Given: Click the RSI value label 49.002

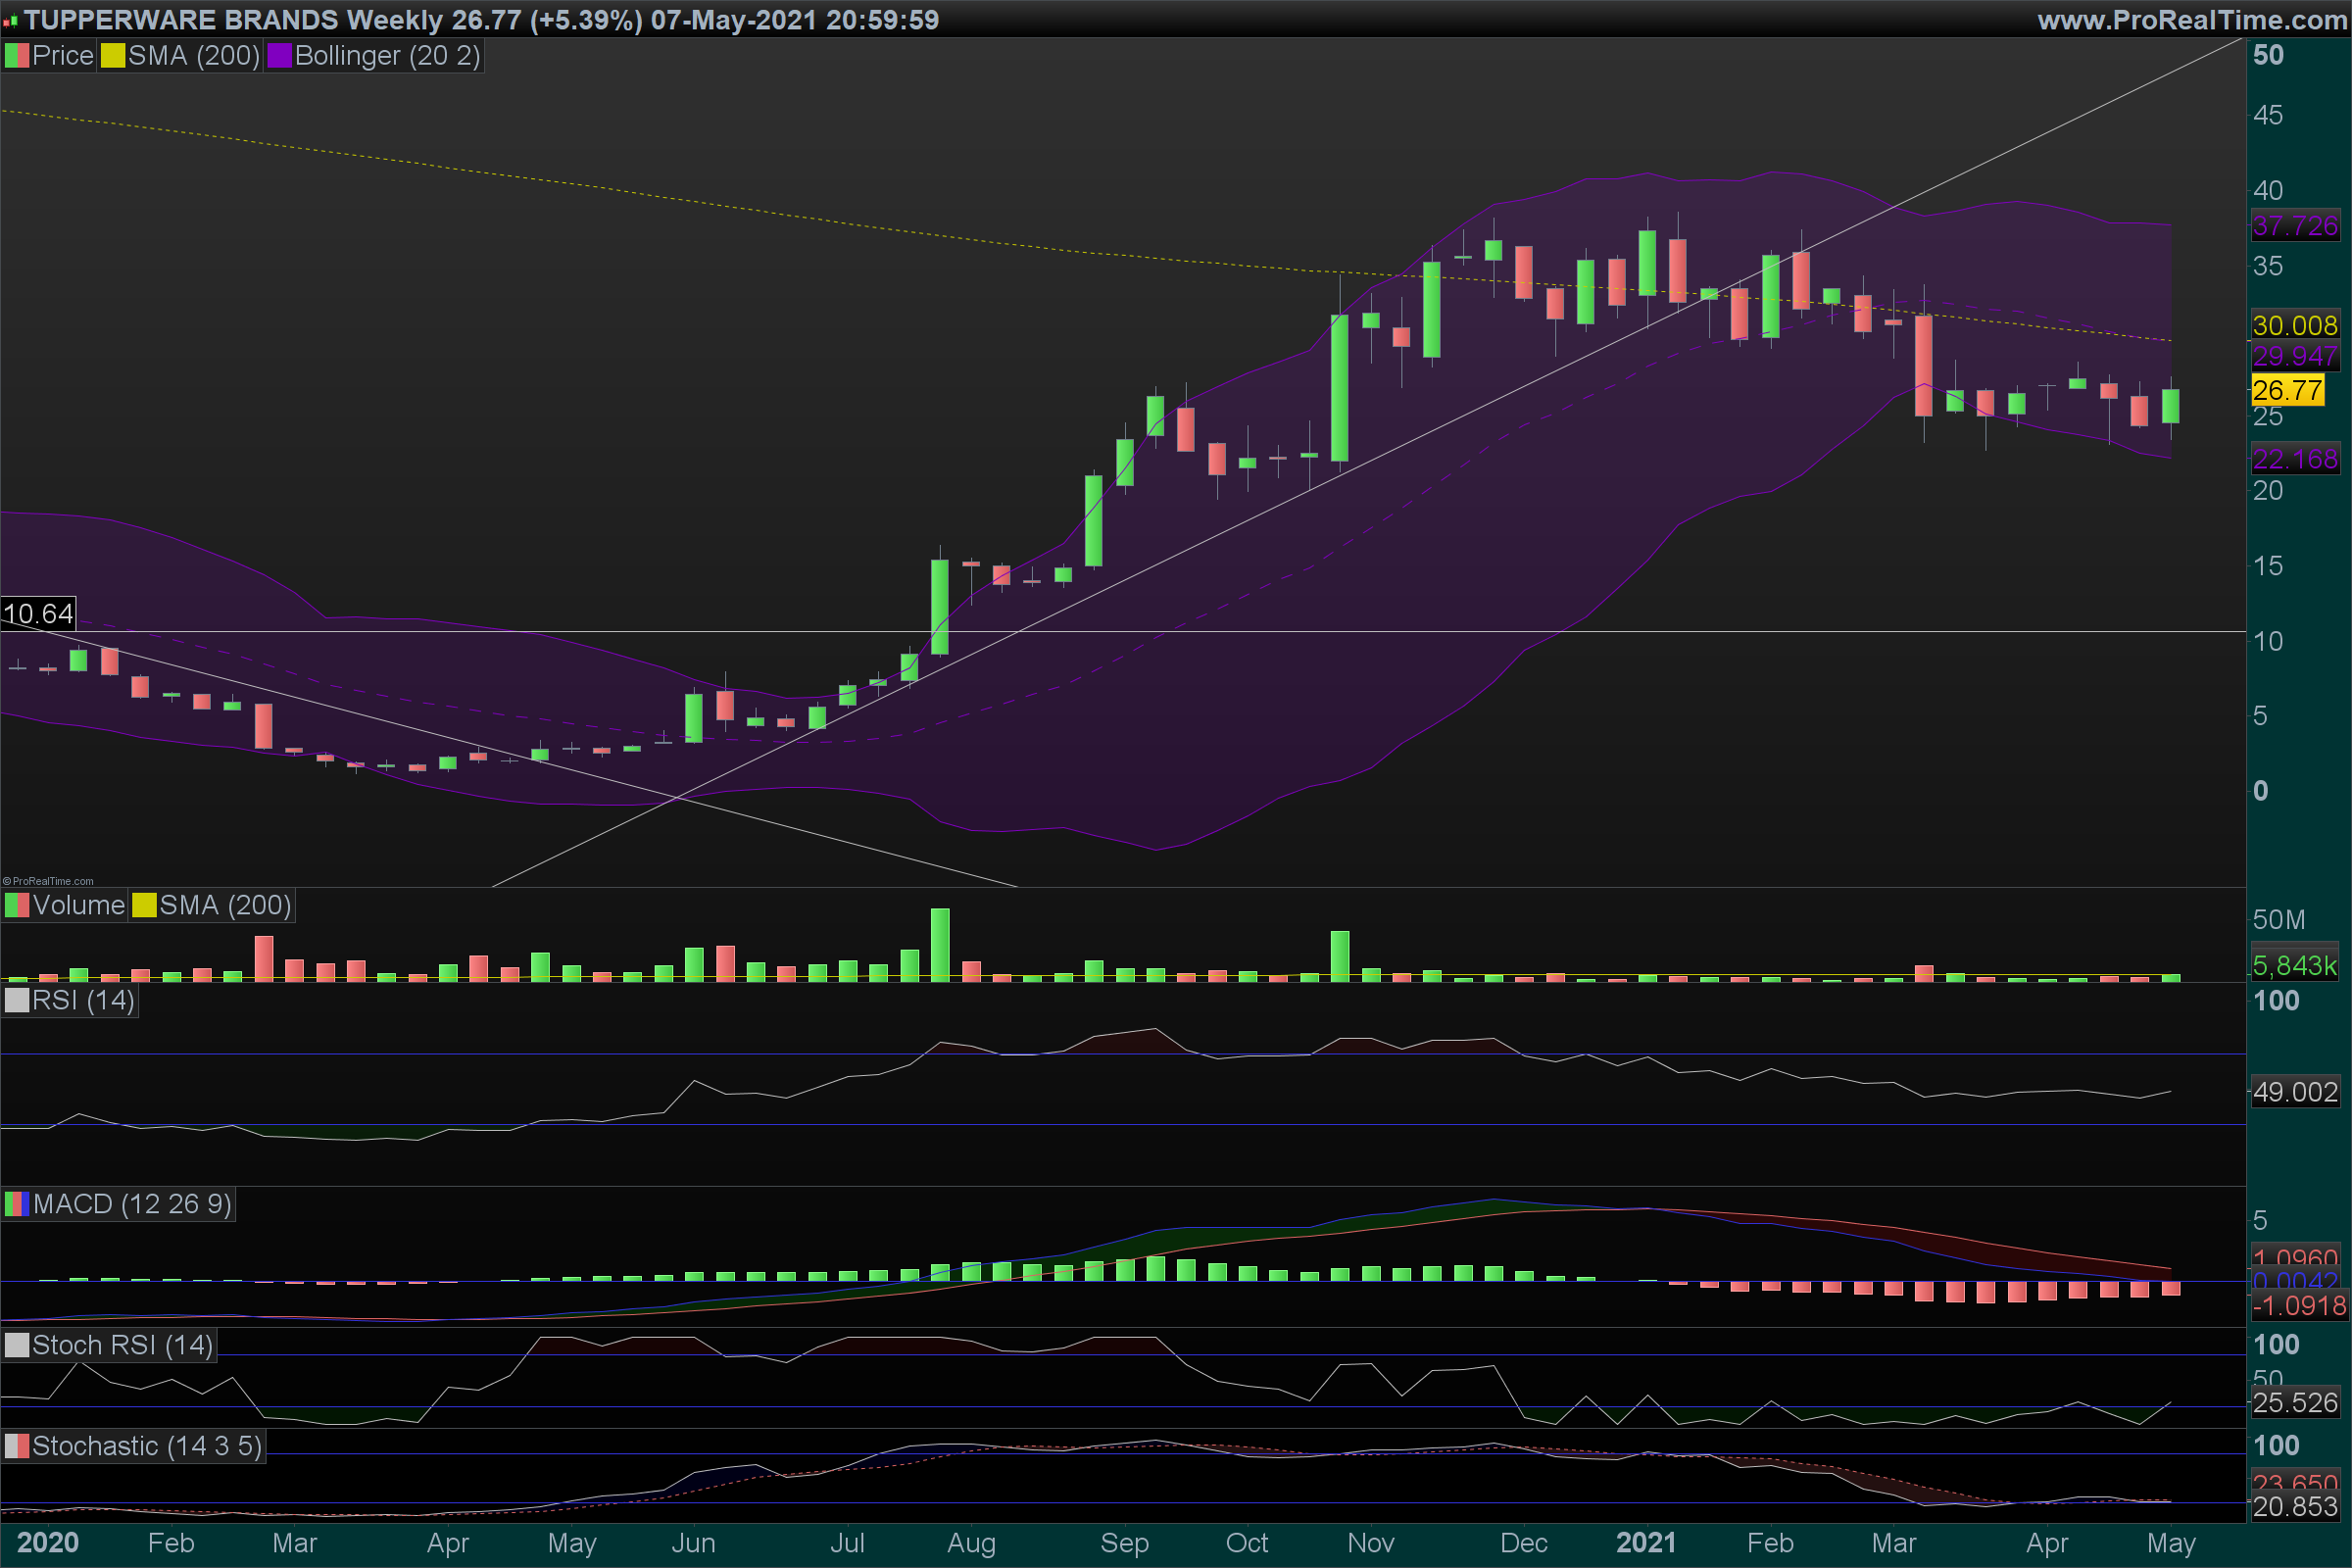Looking at the screenshot, I should (2295, 1092).
